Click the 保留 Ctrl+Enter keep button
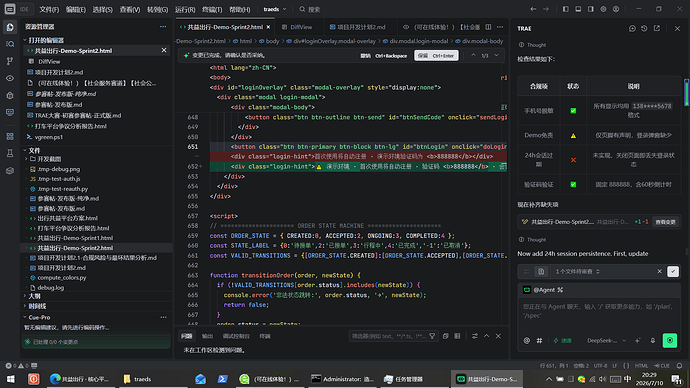This screenshot has height=388, width=690. click(x=436, y=55)
